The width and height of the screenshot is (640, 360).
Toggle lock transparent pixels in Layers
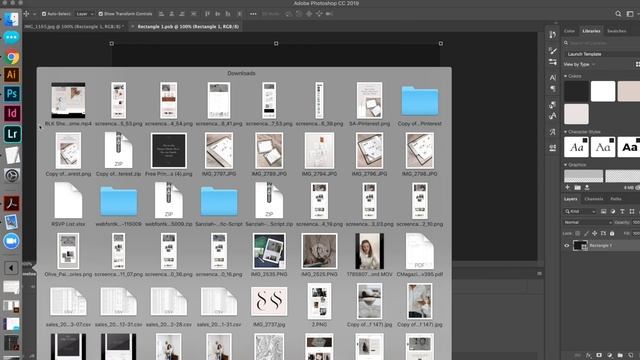[x=578, y=233]
